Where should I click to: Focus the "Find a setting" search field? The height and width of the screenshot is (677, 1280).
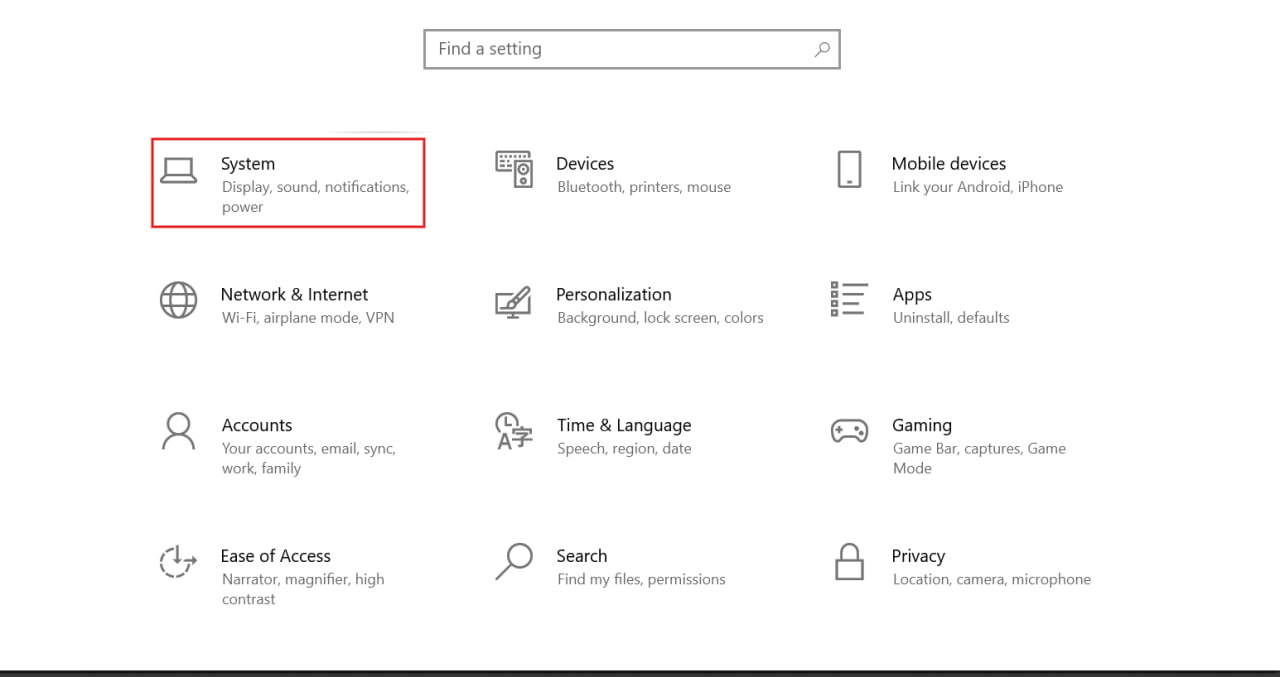click(620, 49)
